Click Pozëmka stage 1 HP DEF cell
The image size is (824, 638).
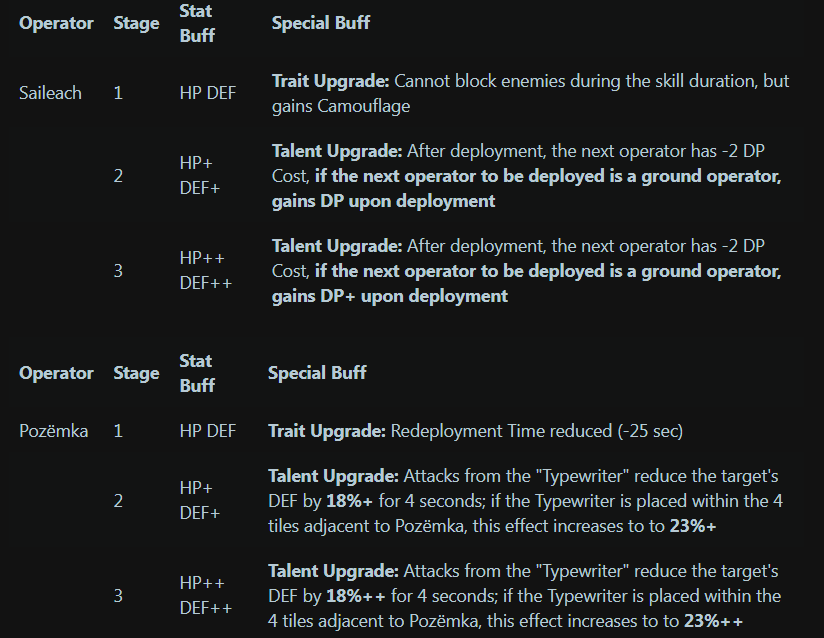coord(208,431)
